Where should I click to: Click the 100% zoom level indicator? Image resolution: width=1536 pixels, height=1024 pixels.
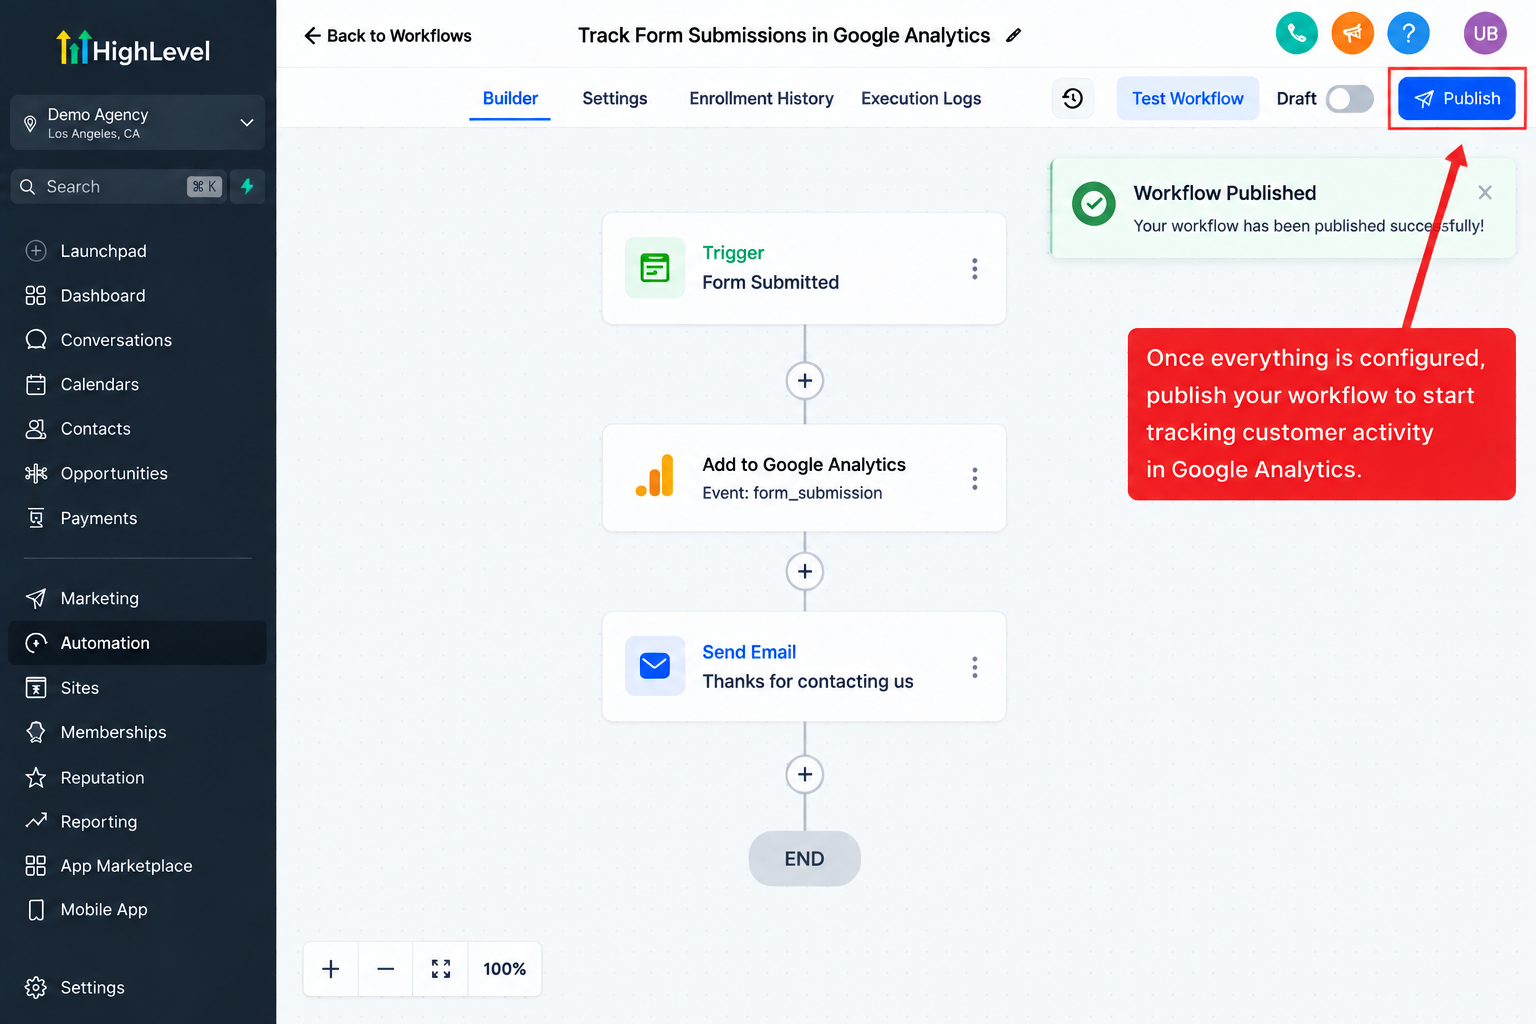click(505, 969)
